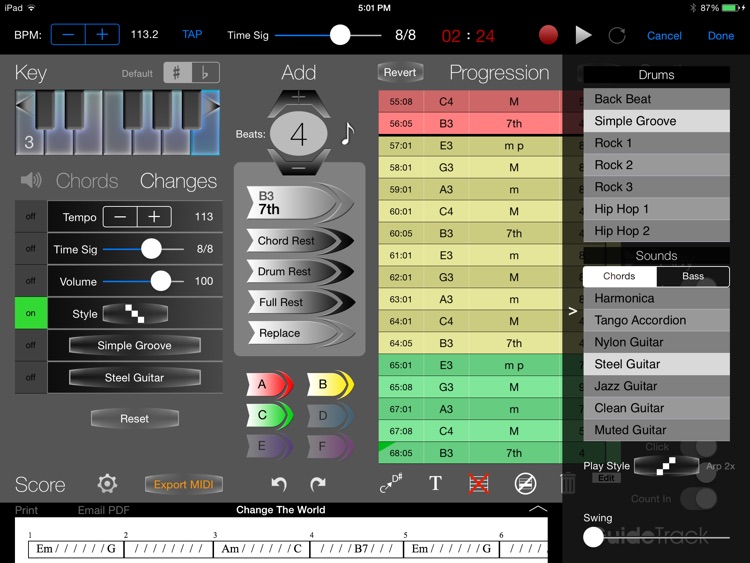This screenshot has width=750, height=563.
Task: Open the Steel Guitar sound selector
Action: coord(134,377)
